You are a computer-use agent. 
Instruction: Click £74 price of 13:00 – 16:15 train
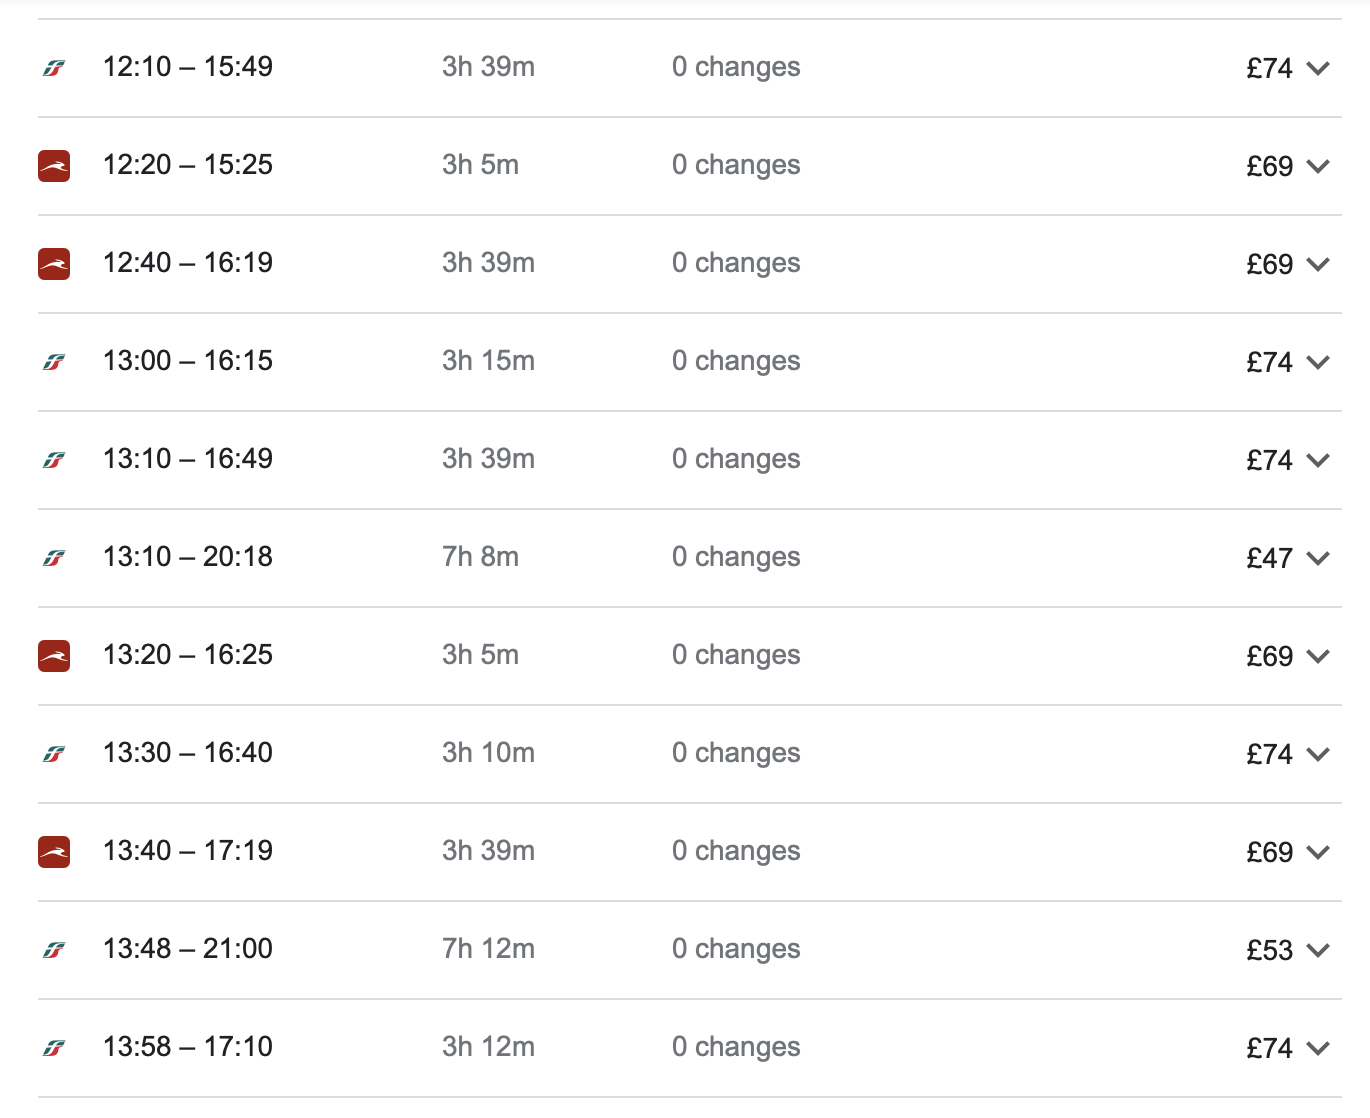(x=1270, y=362)
